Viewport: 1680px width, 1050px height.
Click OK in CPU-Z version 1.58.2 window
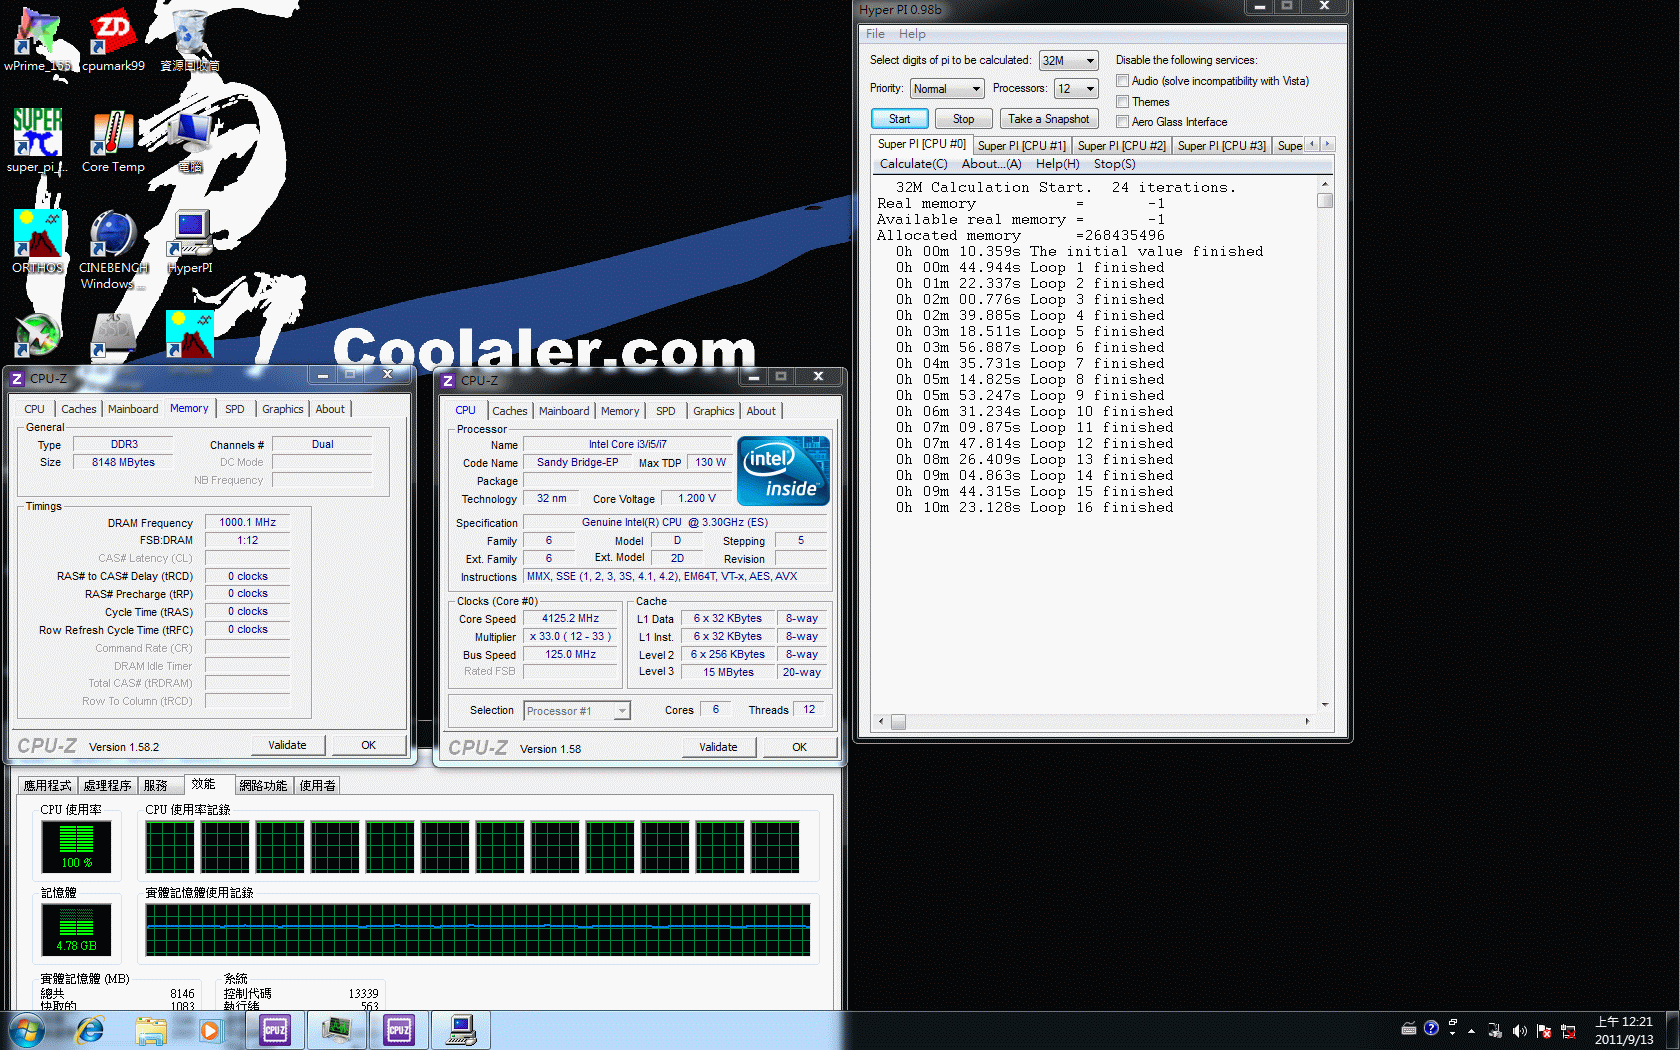click(x=368, y=745)
